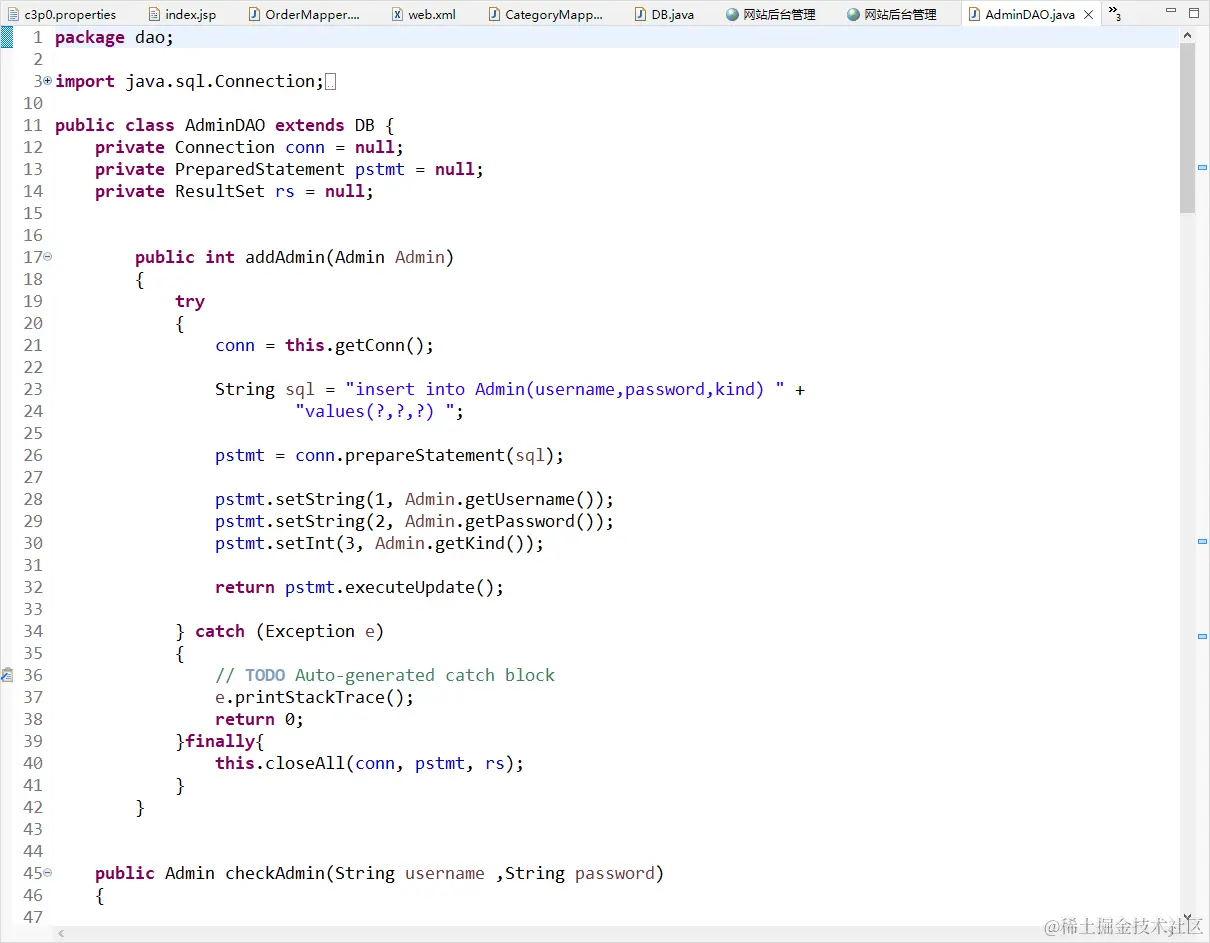1210x943 pixels.
Task: Click 'return 0;' line
Action: pos(260,720)
